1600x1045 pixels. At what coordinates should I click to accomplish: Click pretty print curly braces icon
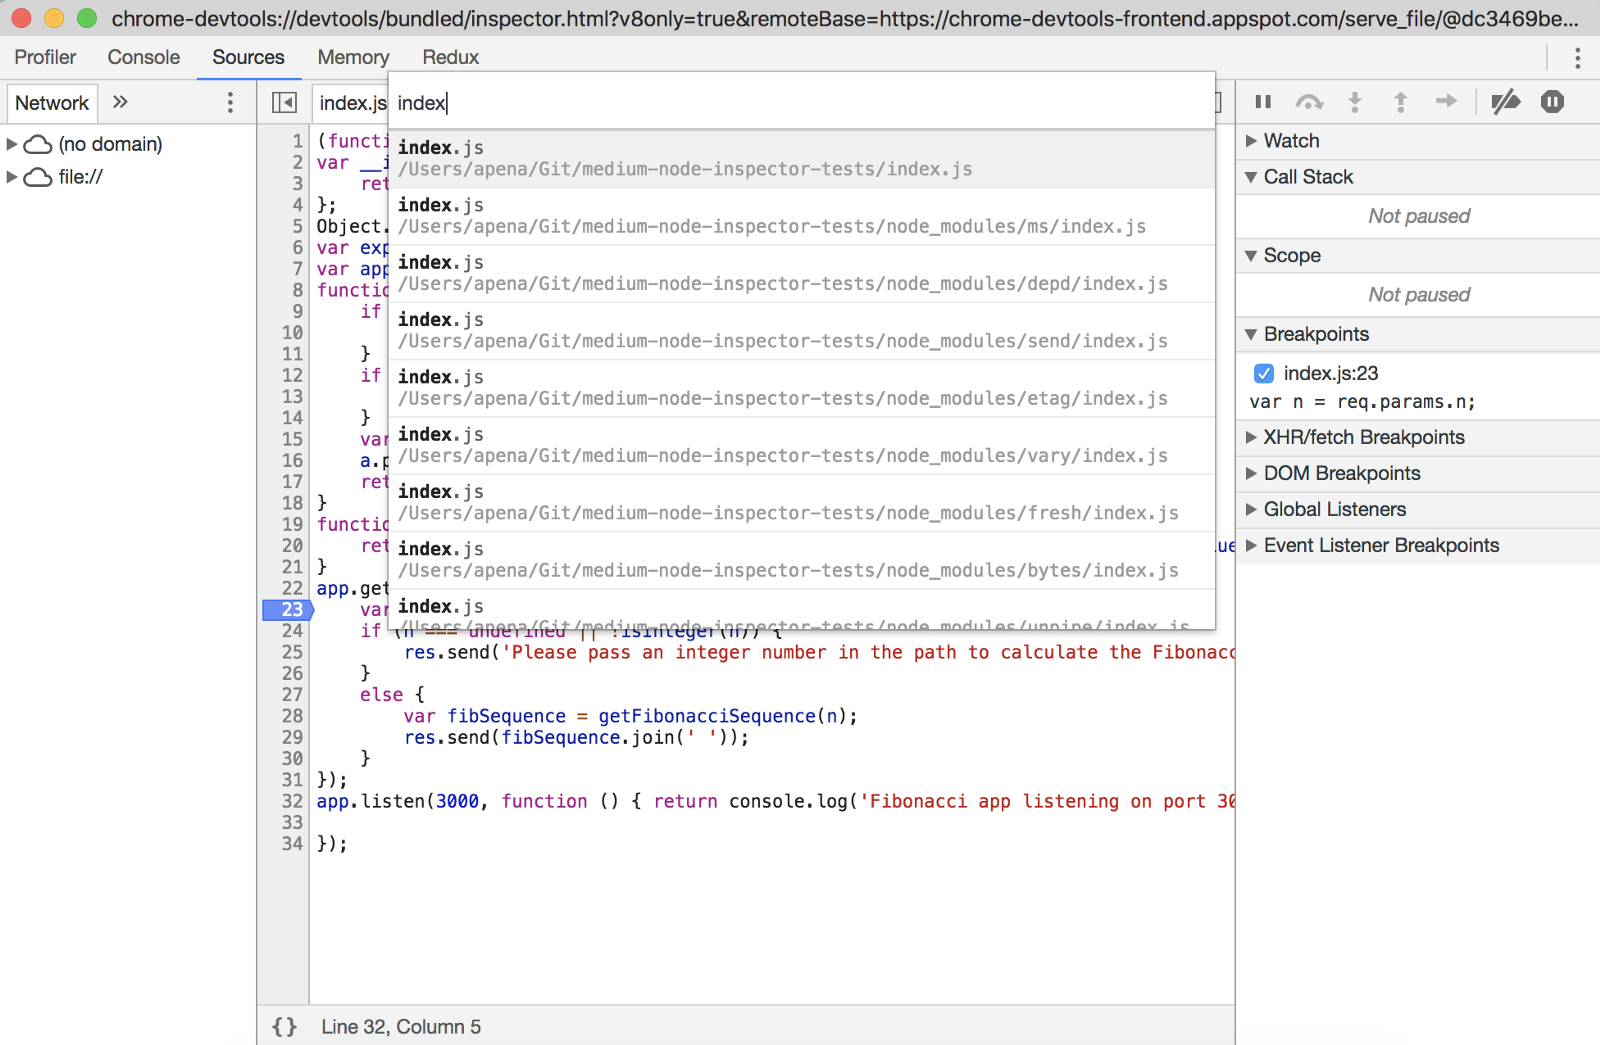tap(285, 1027)
